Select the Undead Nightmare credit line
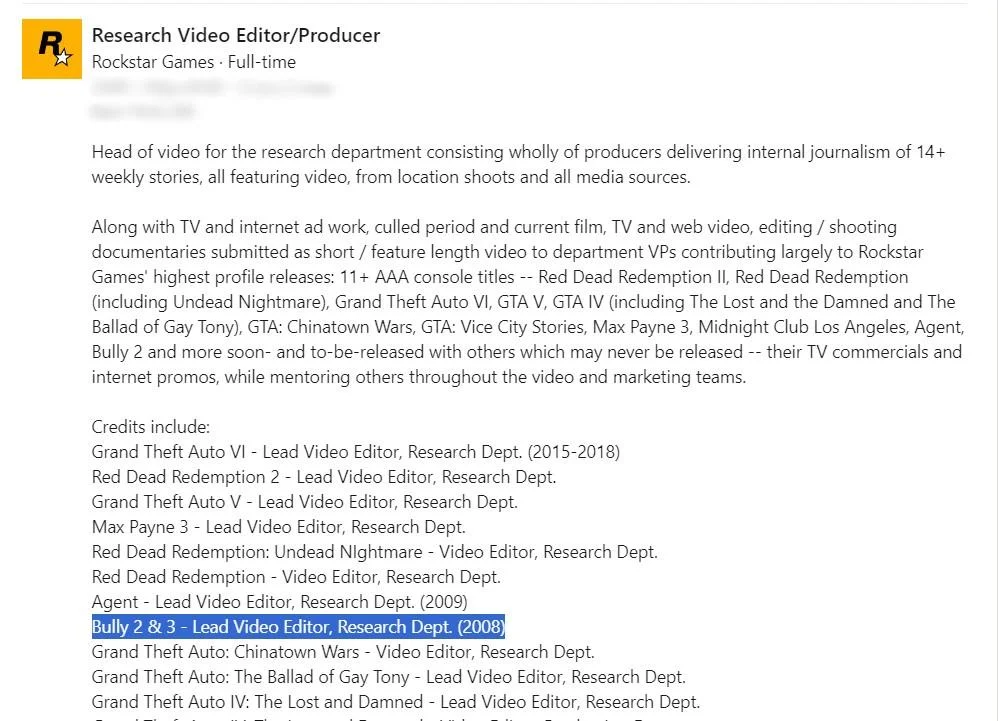This screenshot has height=721, width=998. 374,552
